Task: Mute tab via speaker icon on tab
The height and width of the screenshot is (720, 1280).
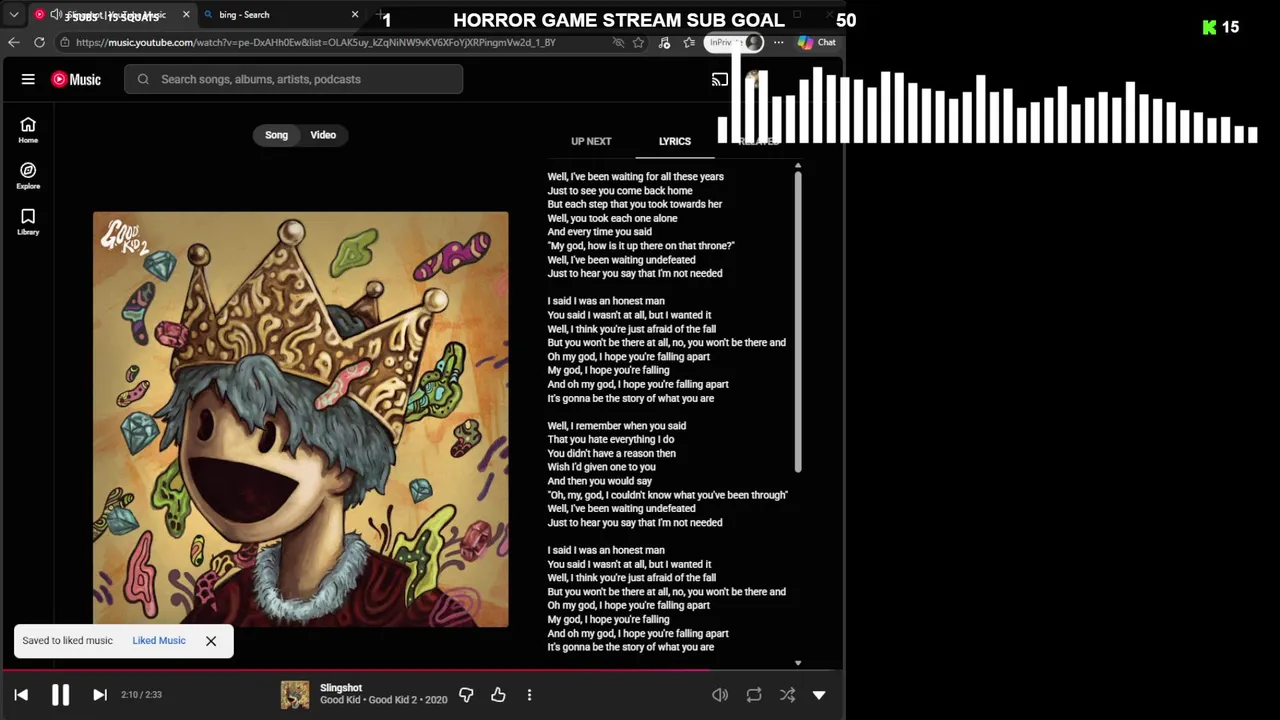Action: [56, 15]
